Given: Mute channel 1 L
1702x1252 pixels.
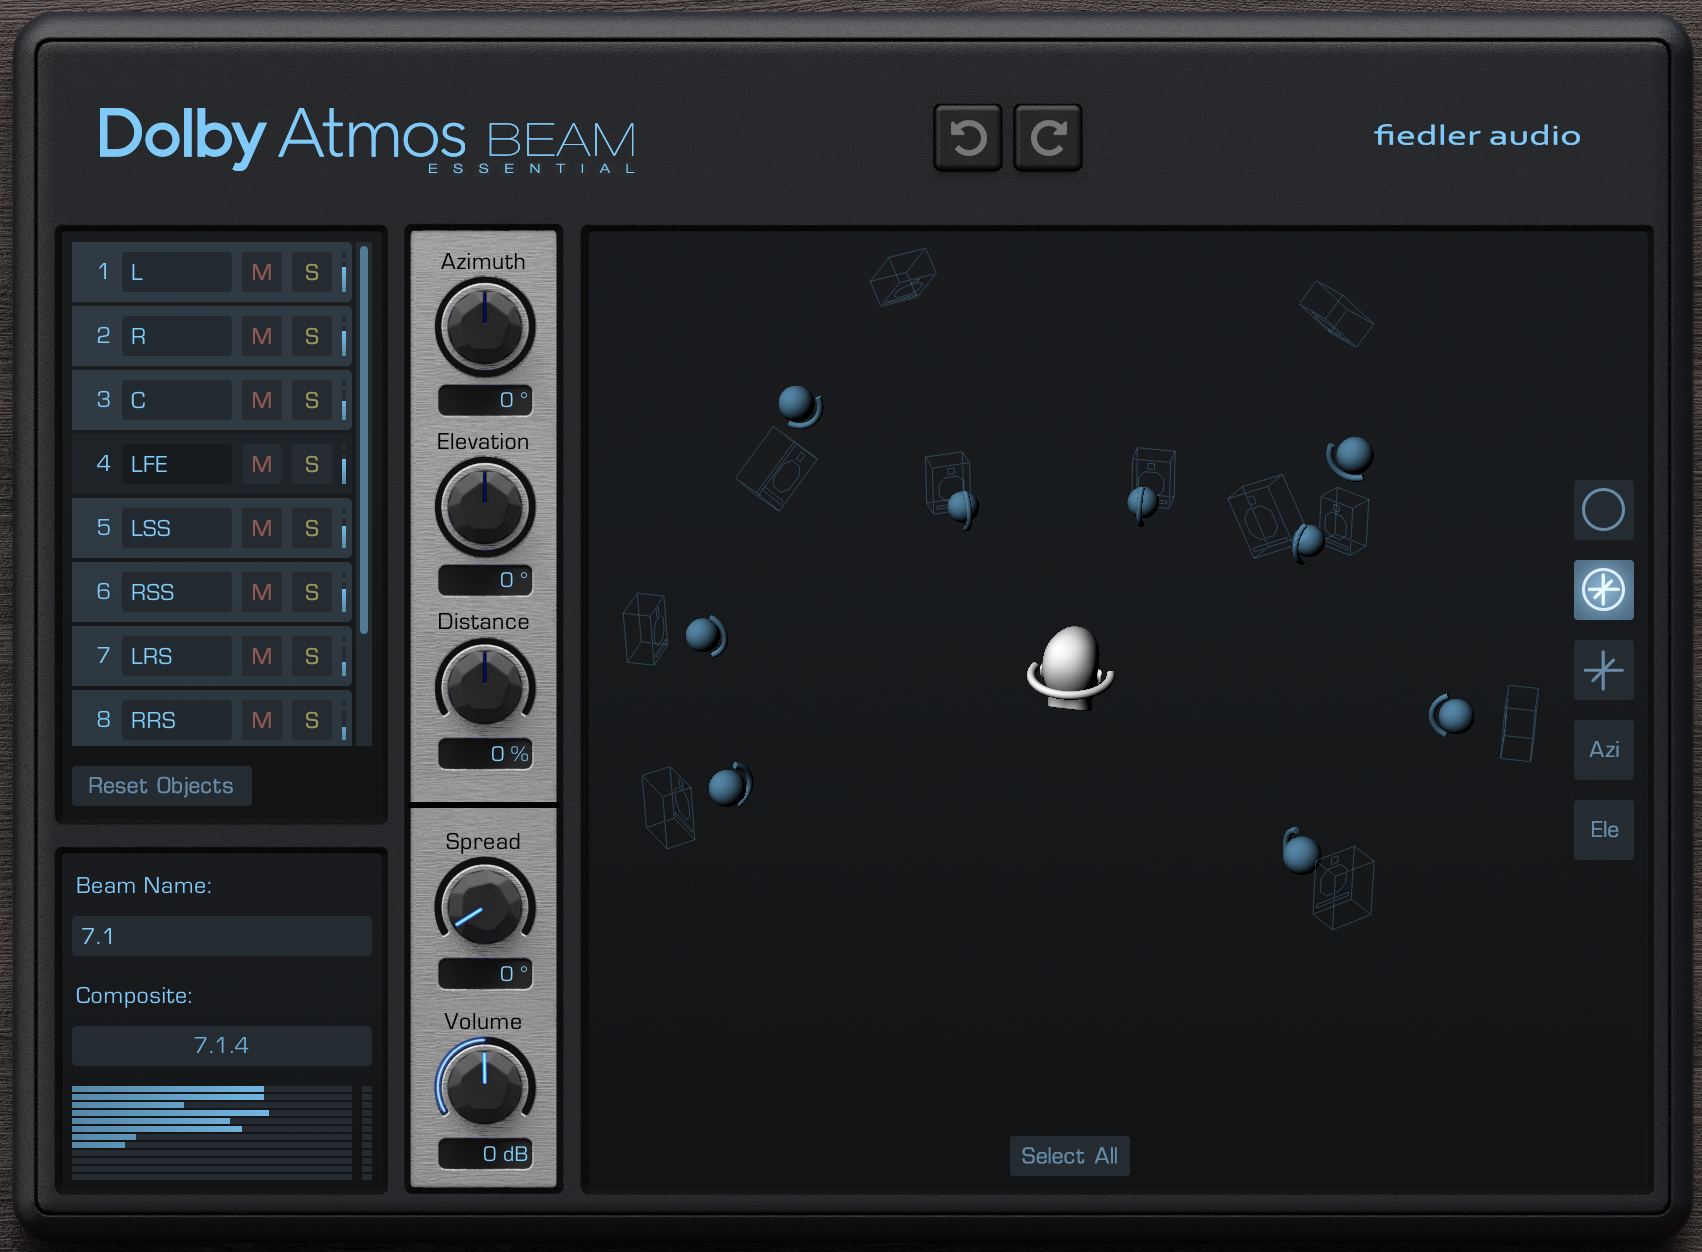Looking at the screenshot, I should click(262, 272).
